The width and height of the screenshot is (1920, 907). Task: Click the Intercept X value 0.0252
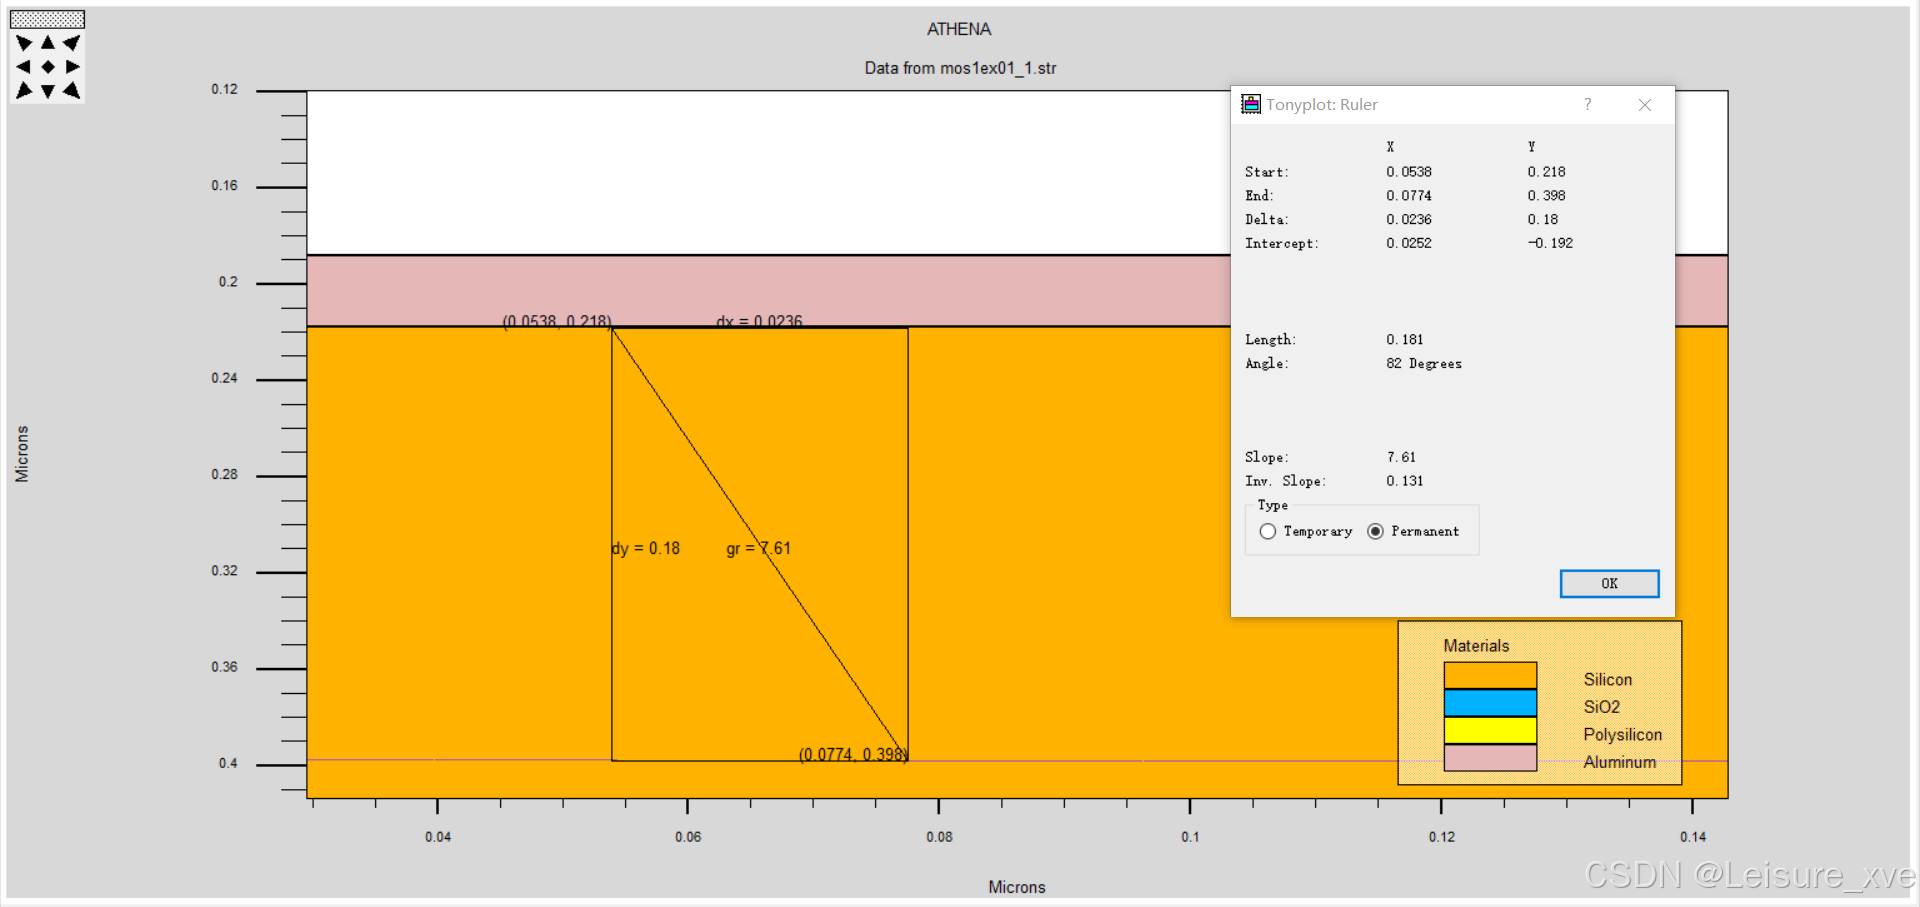click(1409, 243)
